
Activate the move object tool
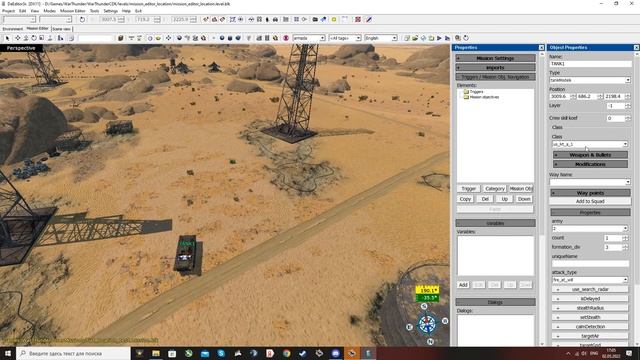pos(18,38)
